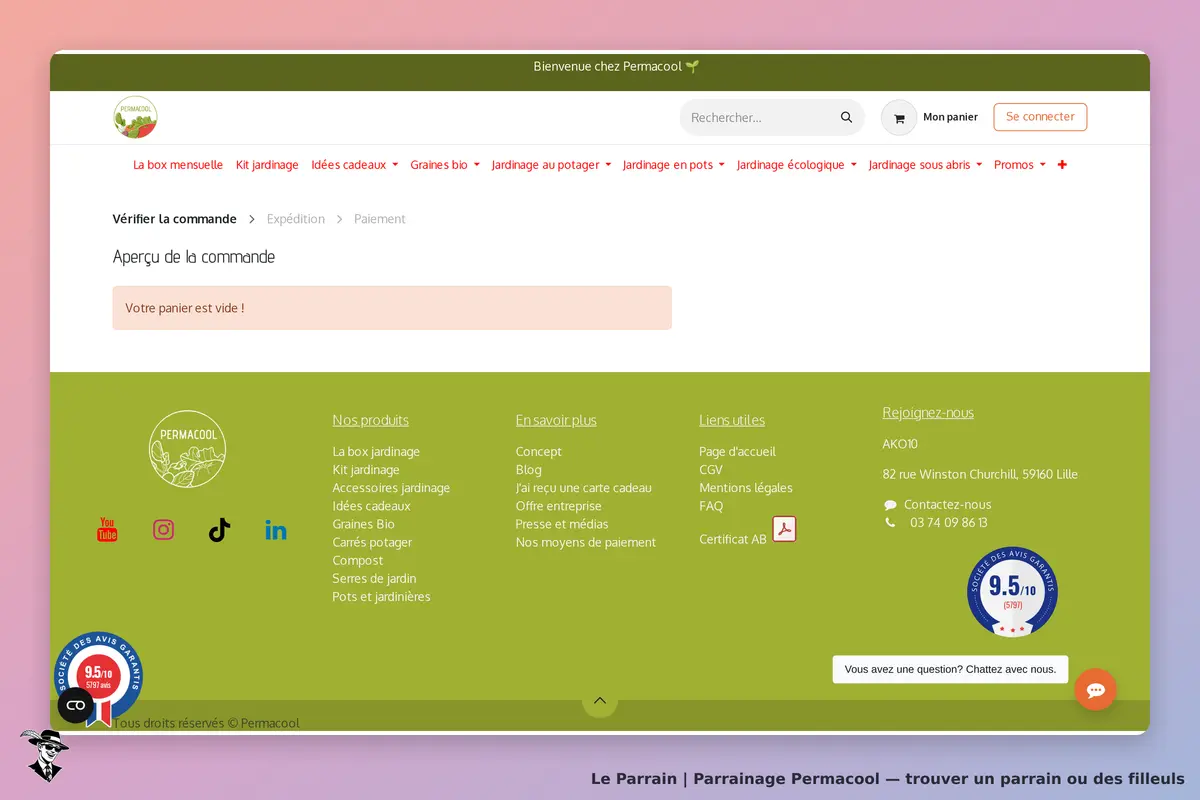Screen dimensions: 1200x800
Task: Open Serres de jardin footer link
Action: (374, 578)
